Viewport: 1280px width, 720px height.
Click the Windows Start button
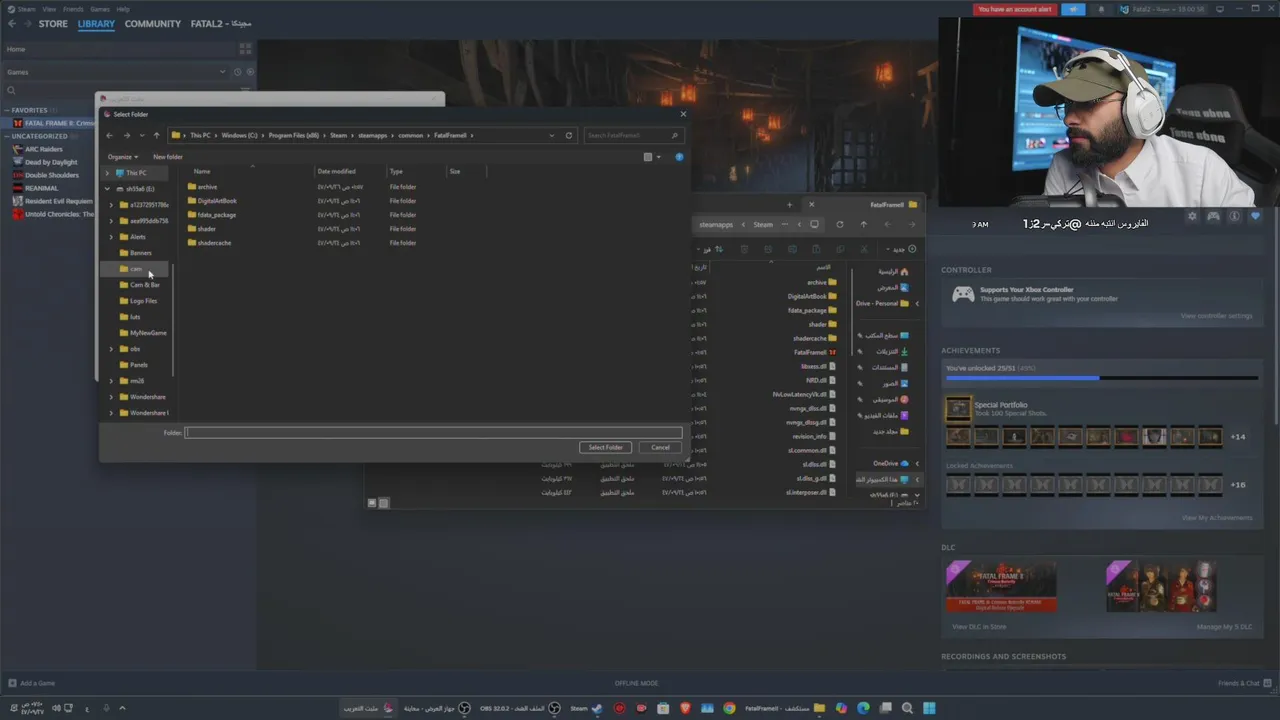click(929, 708)
